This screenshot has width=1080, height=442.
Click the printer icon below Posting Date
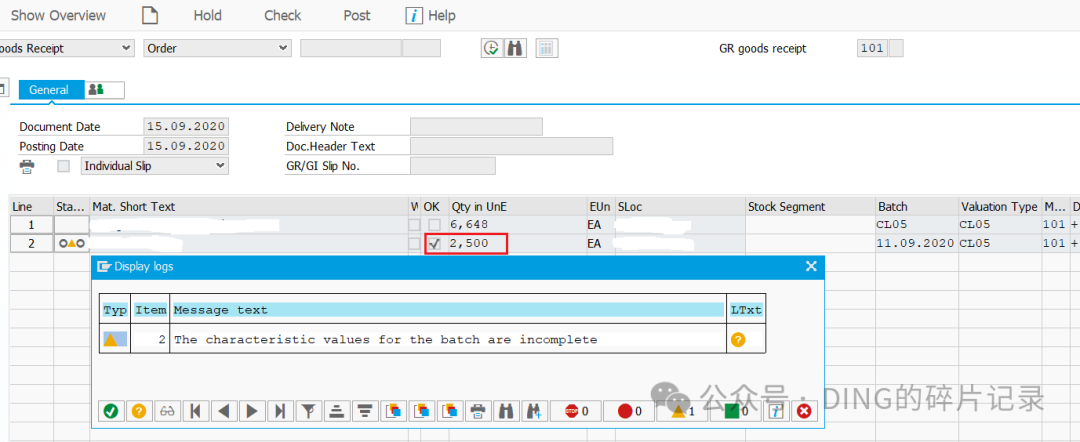[x=27, y=166]
